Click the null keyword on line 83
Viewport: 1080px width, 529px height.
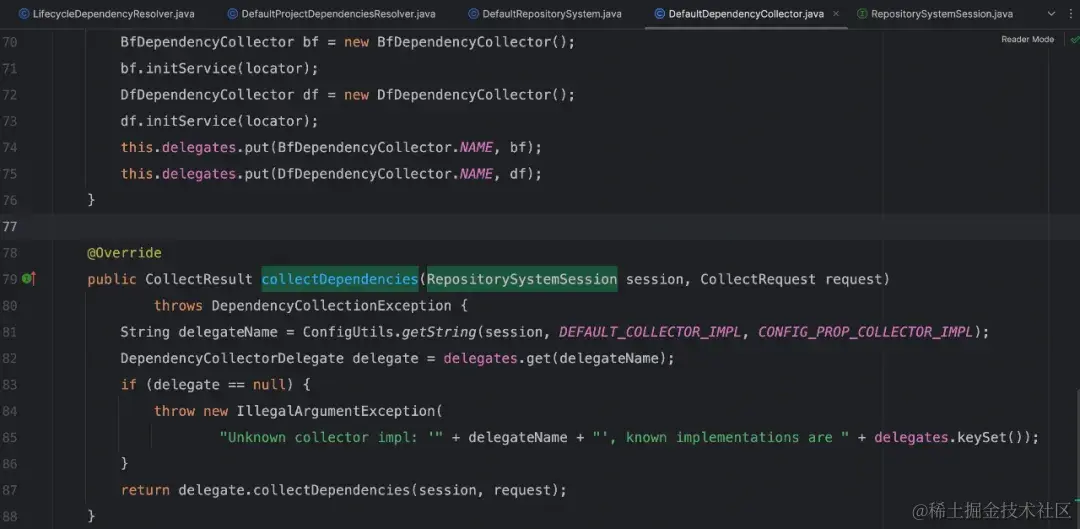click(x=269, y=384)
